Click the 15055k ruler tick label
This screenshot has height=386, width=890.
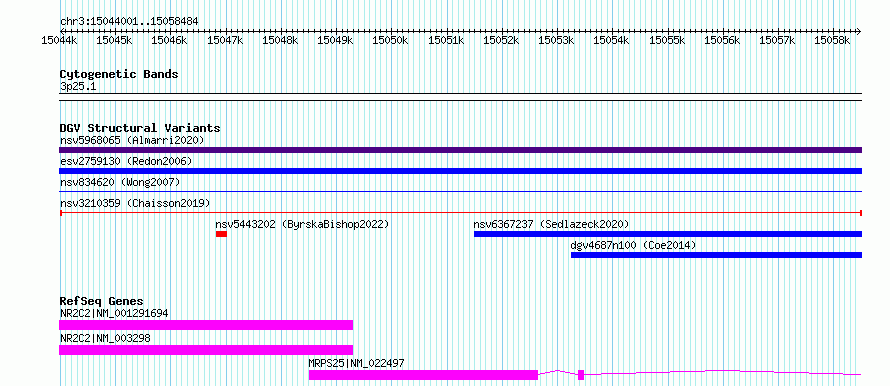pyautogui.click(x=667, y=40)
